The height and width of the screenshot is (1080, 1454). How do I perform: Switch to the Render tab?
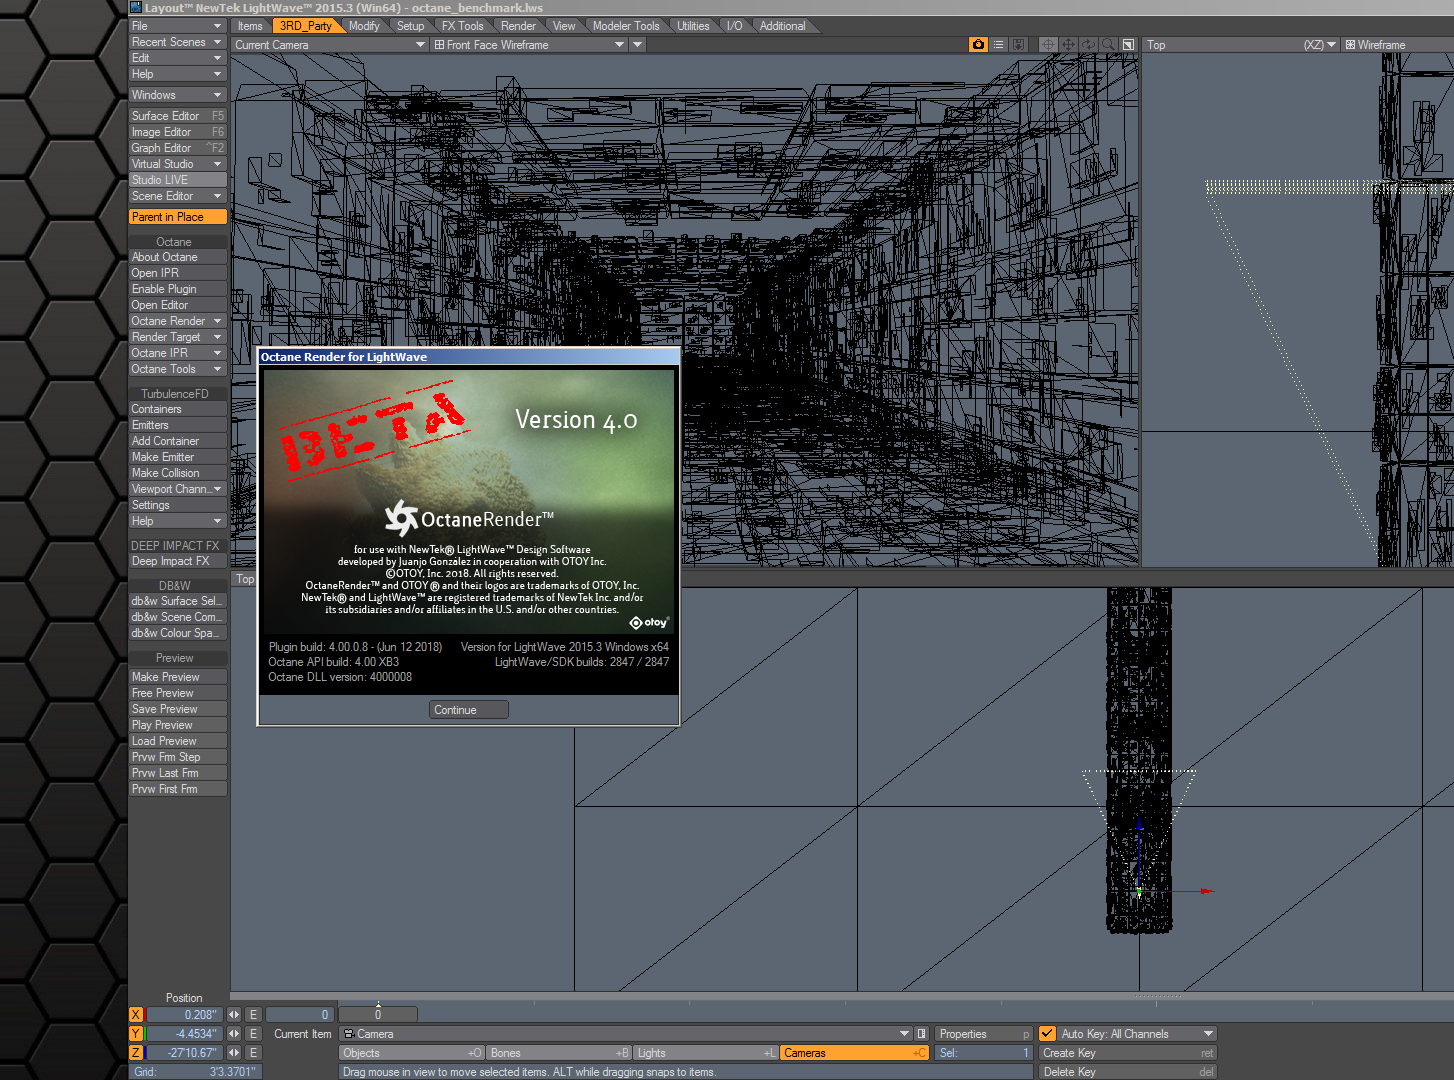[x=518, y=26]
